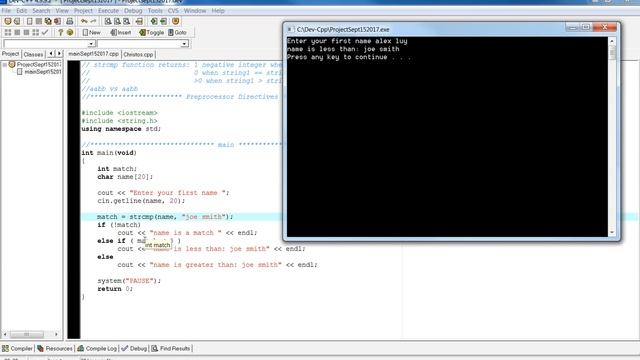This screenshot has height=360, width=640.
Task: Open the Find Results bottom tab
Action: pos(171,349)
